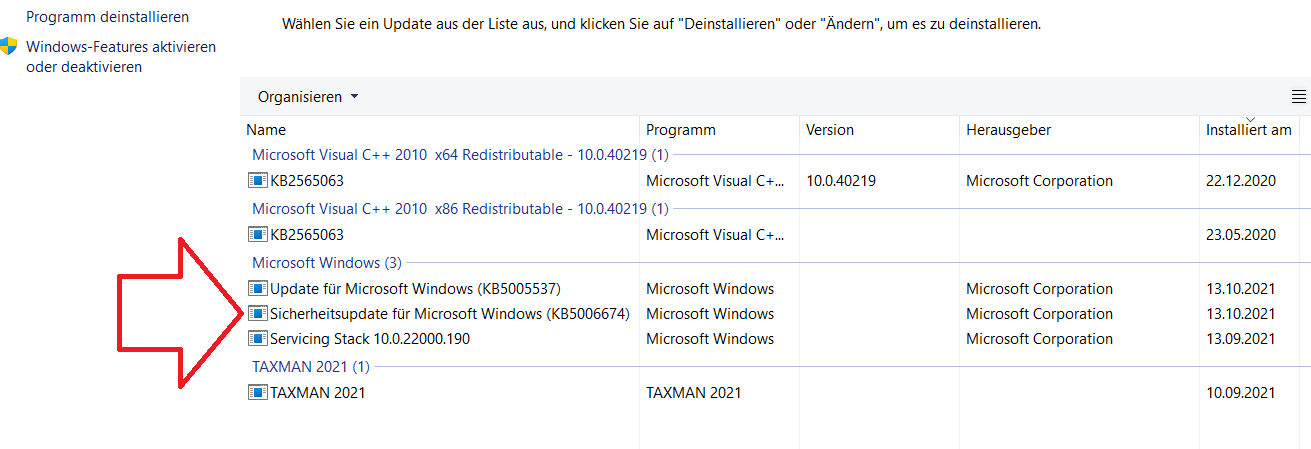The height and width of the screenshot is (449, 1311).
Task: Open the Organisieren dropdown
Action: point(308,97)
